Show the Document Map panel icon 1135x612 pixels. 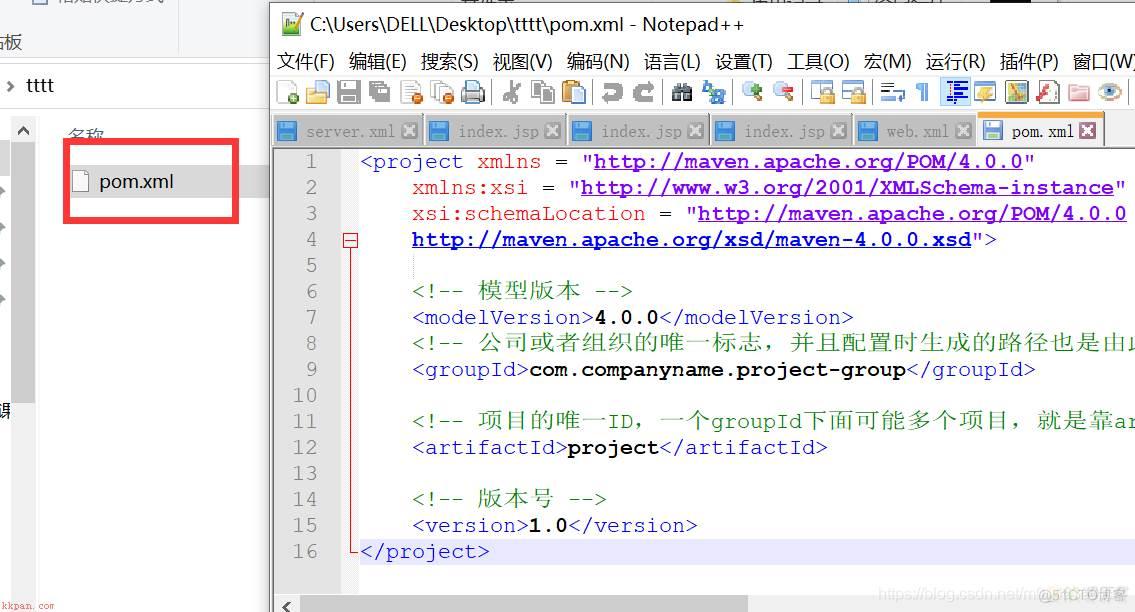tap(1016, 92)
